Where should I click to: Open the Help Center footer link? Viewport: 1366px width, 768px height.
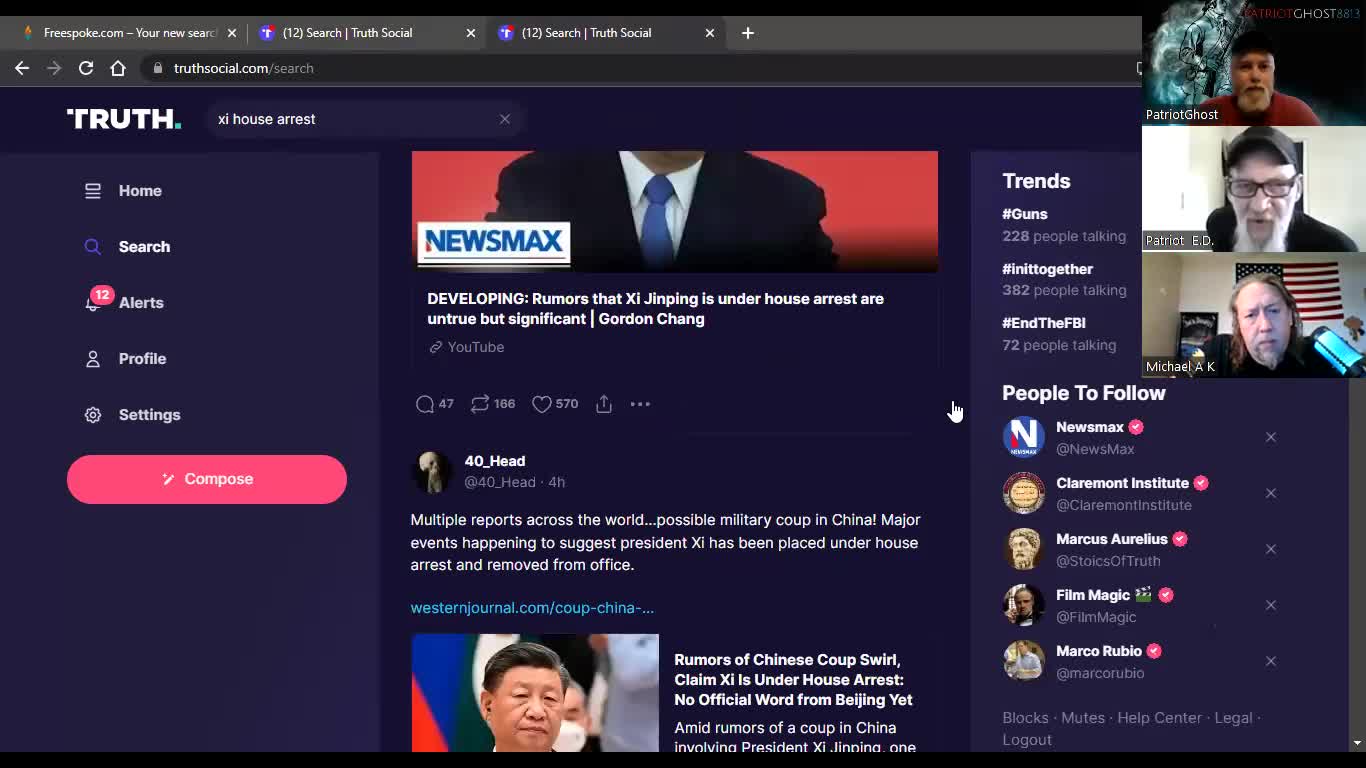1159,718
